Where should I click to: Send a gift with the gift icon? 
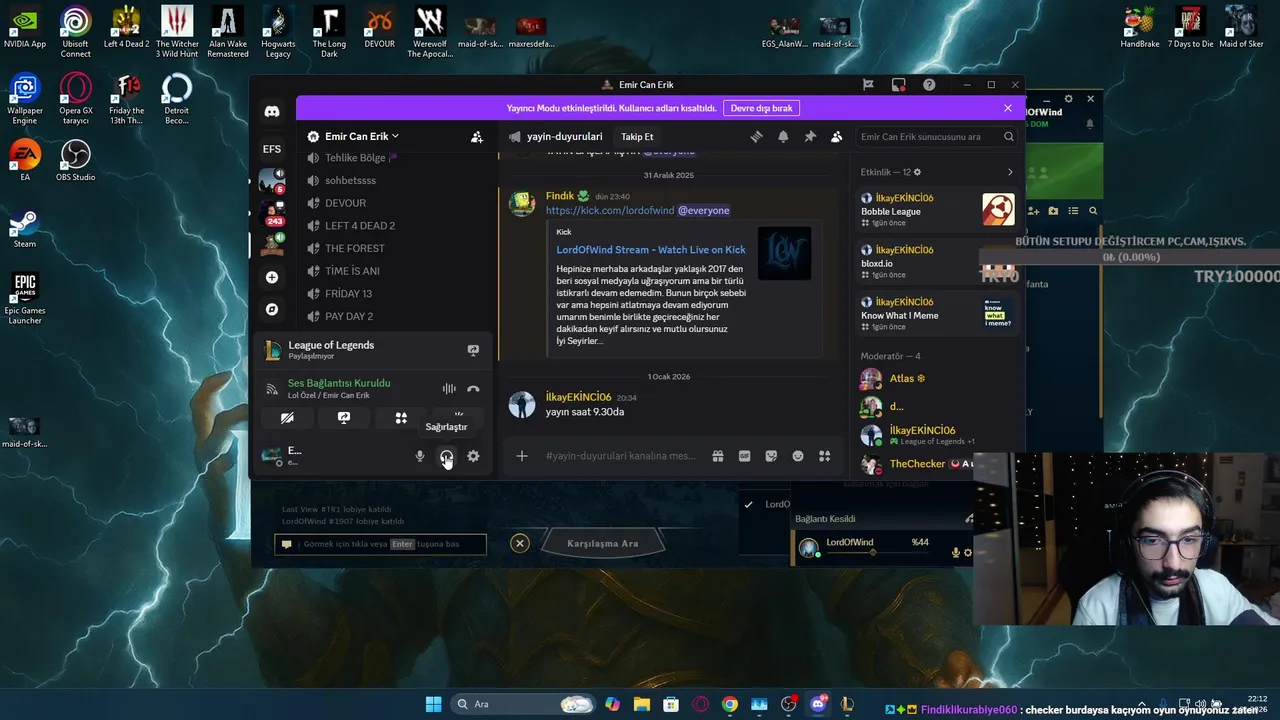point(718,456)
